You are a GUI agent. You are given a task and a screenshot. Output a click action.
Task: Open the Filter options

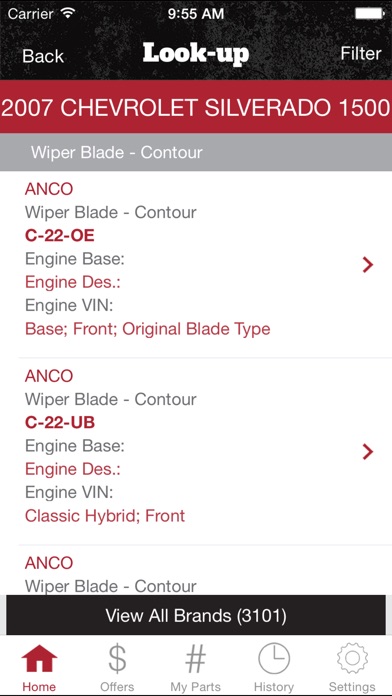point(360,54)
